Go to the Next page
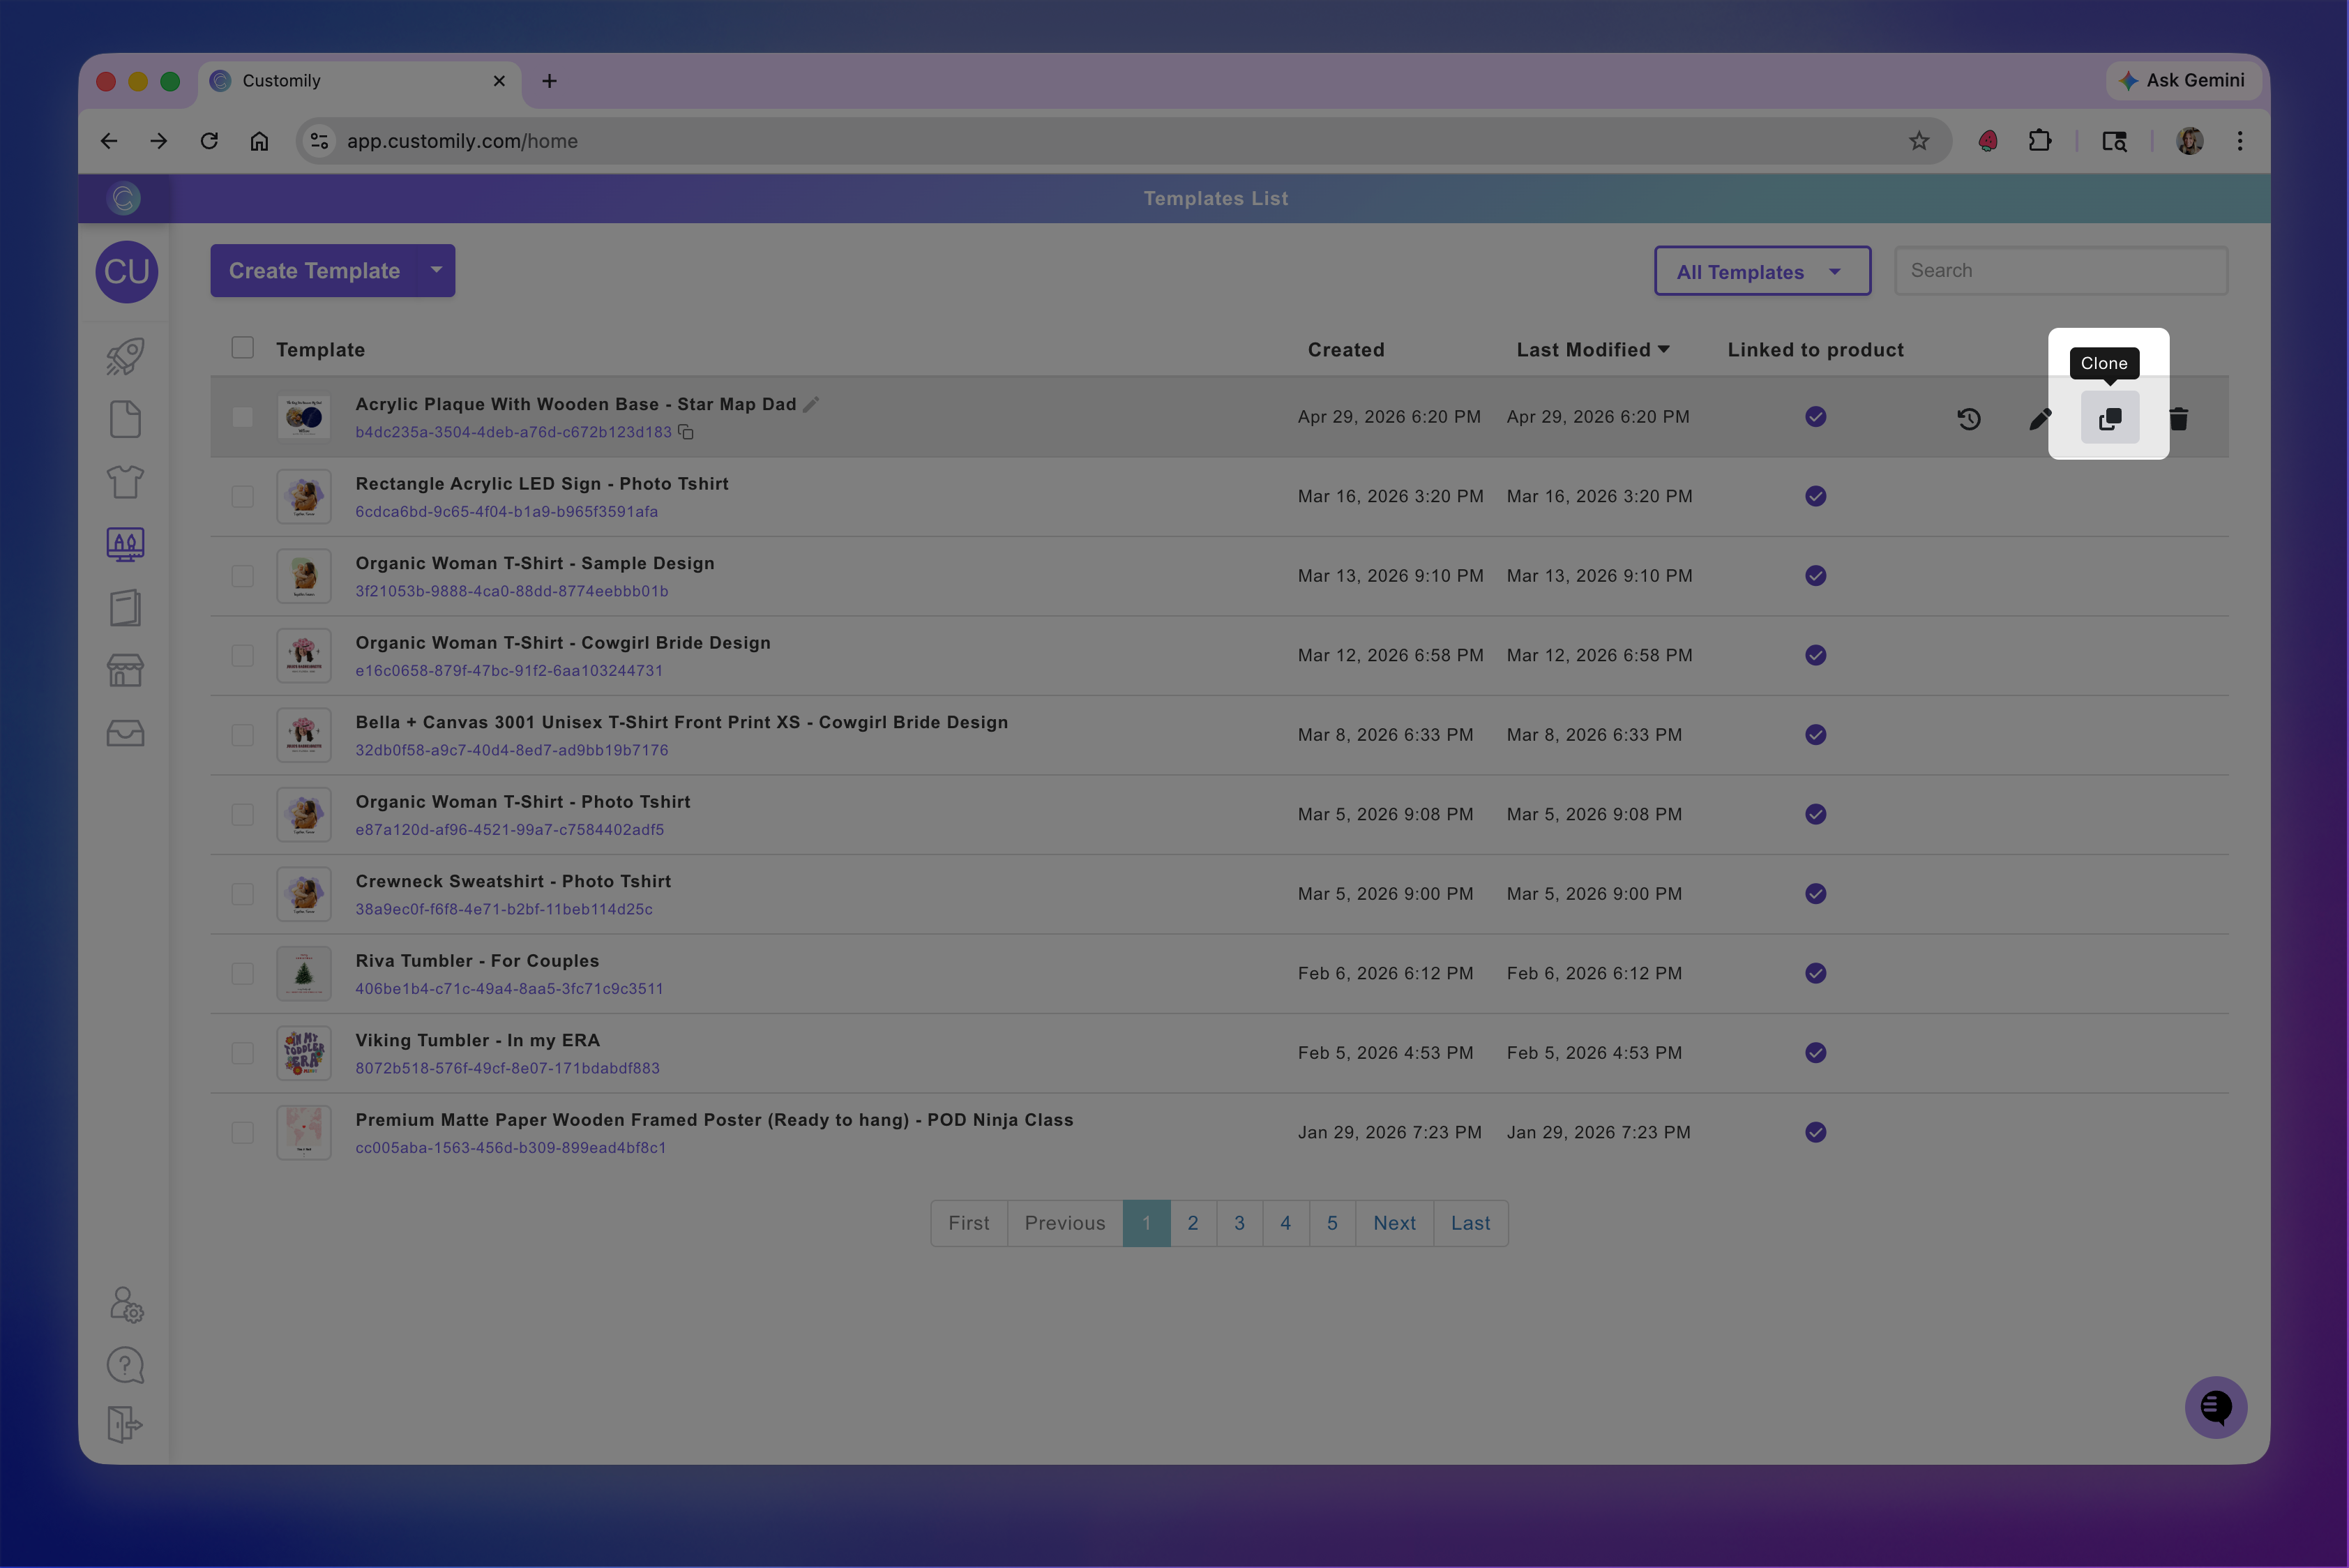 1394,1223
